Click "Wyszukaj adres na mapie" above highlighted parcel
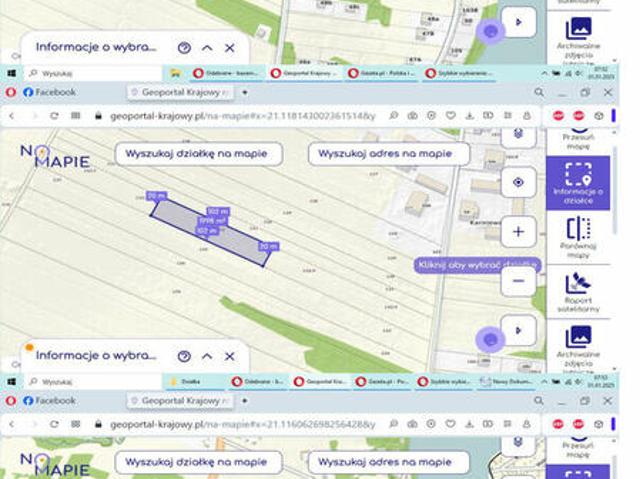Image resolution: width=640 pixels, height=479 pixels. [x=389, y=154]
